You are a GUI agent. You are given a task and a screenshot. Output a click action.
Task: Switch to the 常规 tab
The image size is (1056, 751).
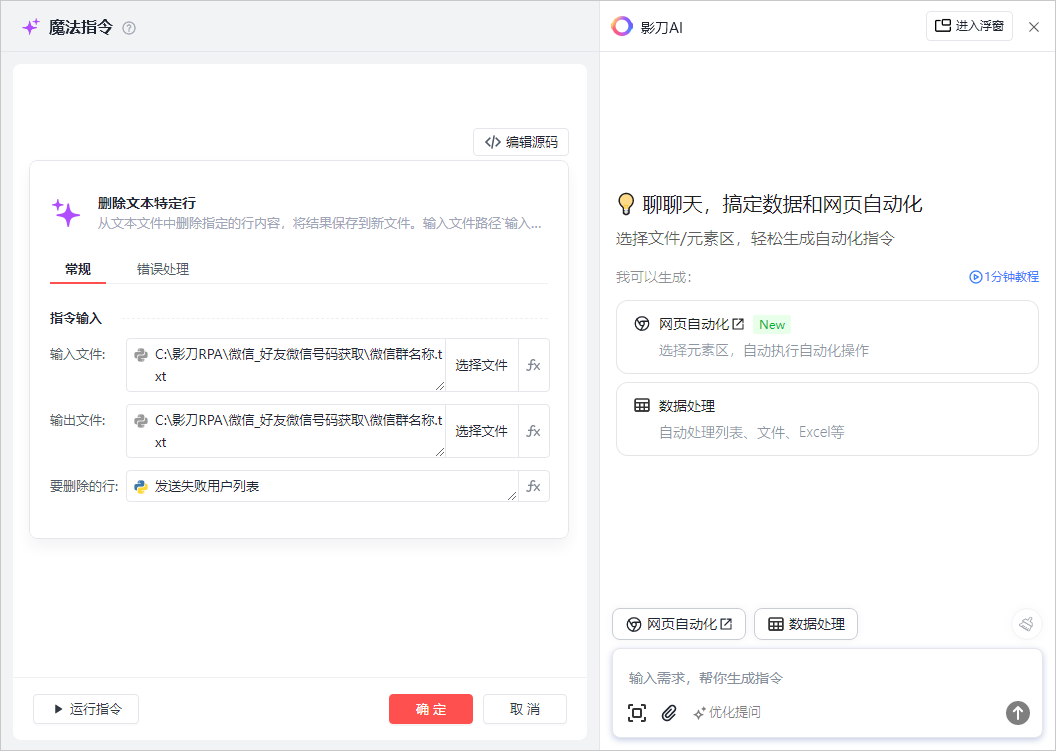(x=77, y=269)
